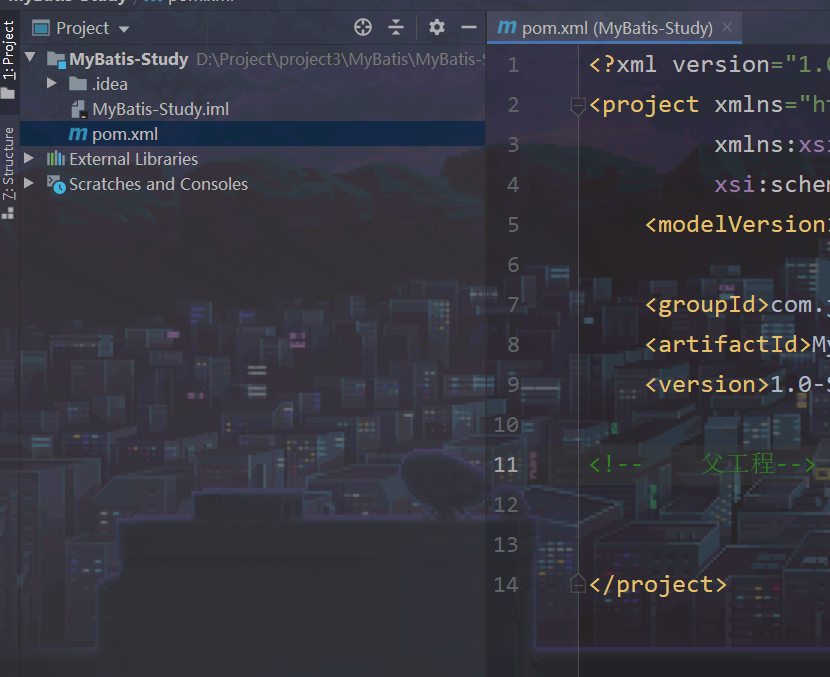The width and height of the screenshot is (830, 677).
Task: Close the pom.xml editor tab
Action: [727, 28]
